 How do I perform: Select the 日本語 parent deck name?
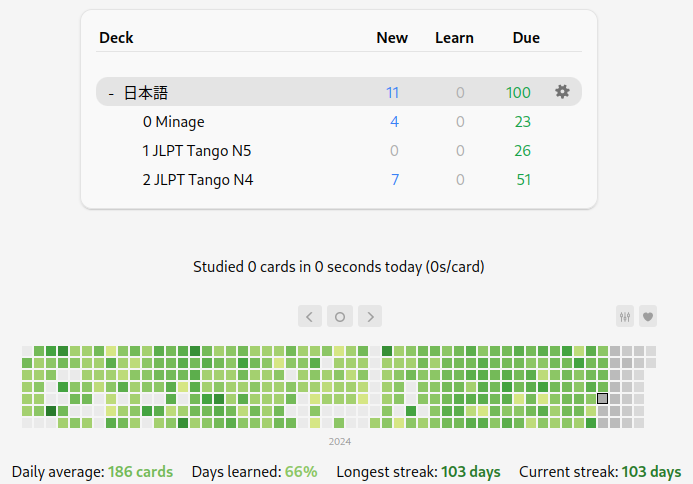pos(146,93)
